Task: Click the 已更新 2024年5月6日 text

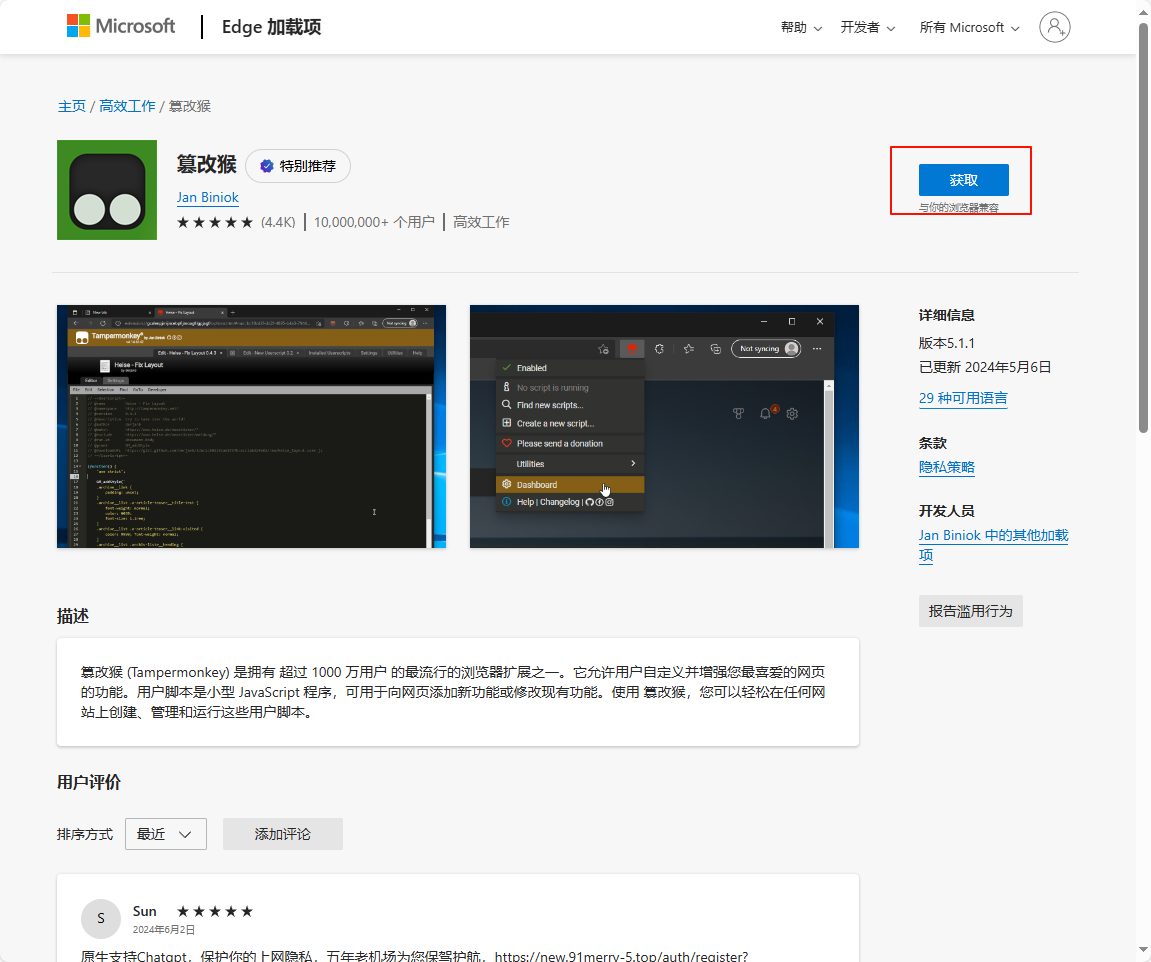Action: tap(985, 368)
